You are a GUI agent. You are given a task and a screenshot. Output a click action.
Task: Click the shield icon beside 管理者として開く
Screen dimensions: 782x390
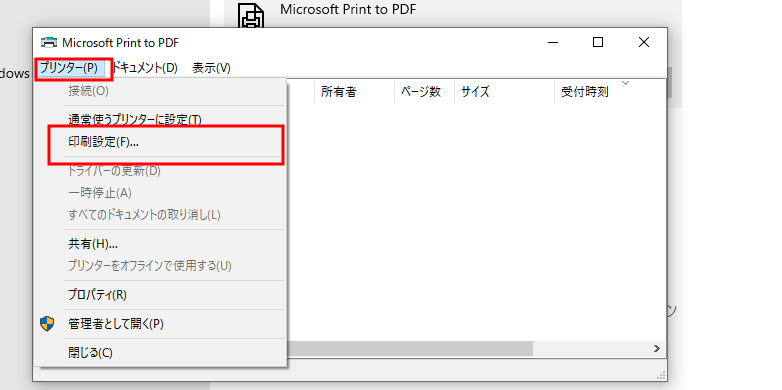(x=47, y=324)
